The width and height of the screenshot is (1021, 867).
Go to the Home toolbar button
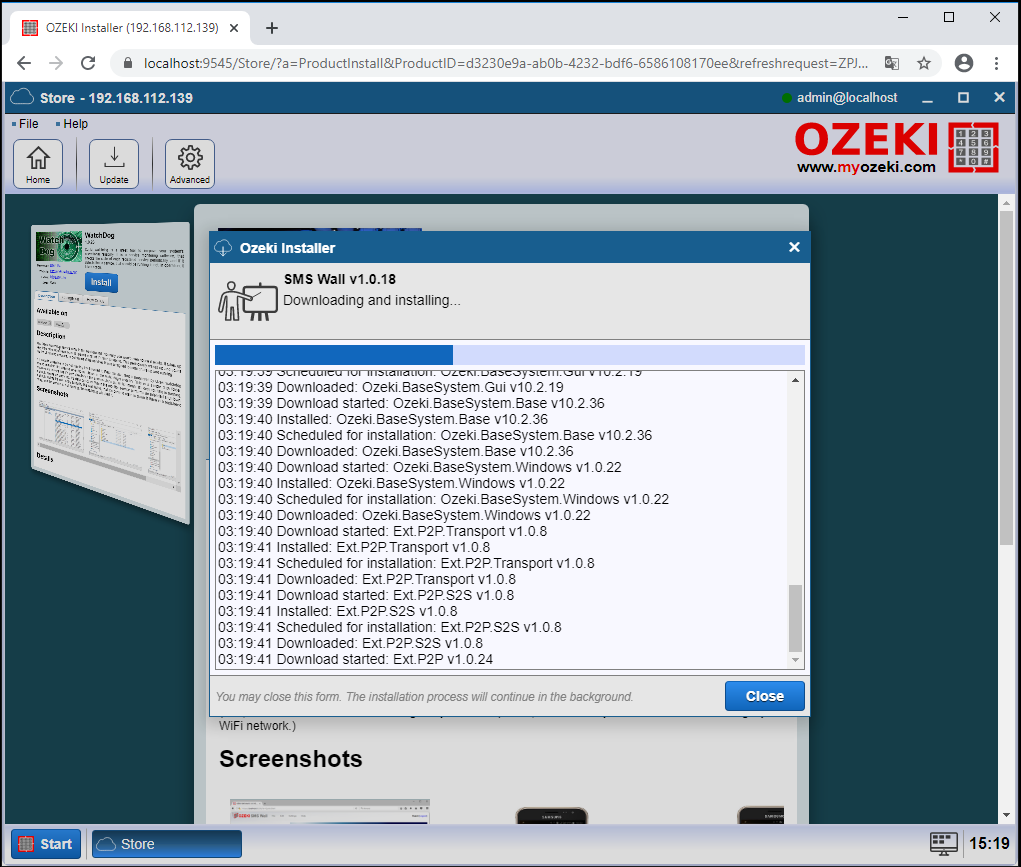point(38,163)
